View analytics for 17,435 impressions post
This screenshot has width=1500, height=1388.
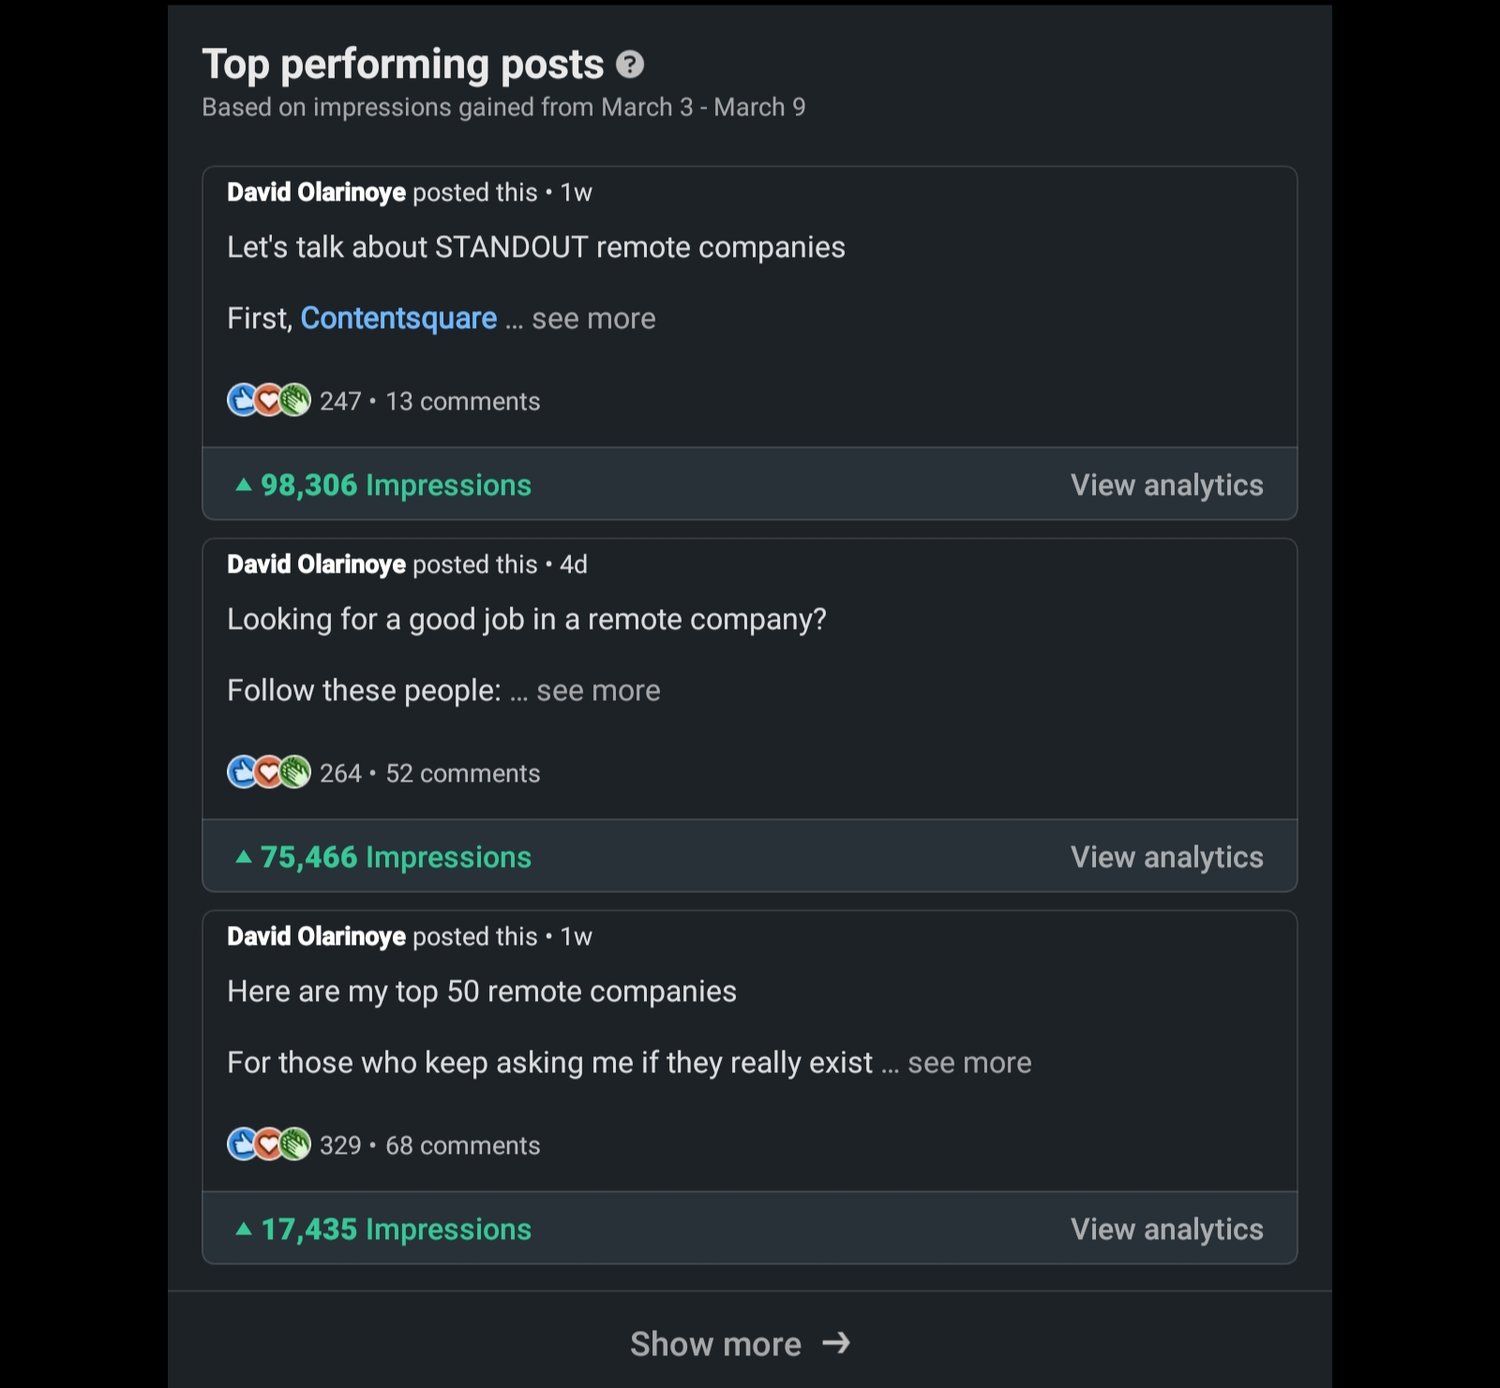[x=1167, y=1229]
